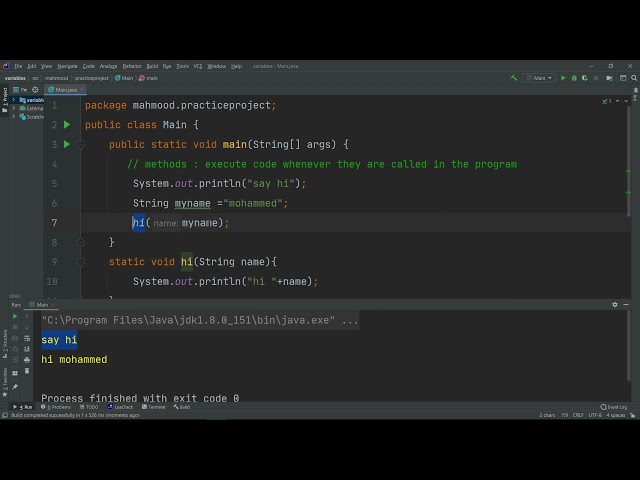Go to next highlighted problem arrow
The image size is (640, 480).
[x=626, y=101]
